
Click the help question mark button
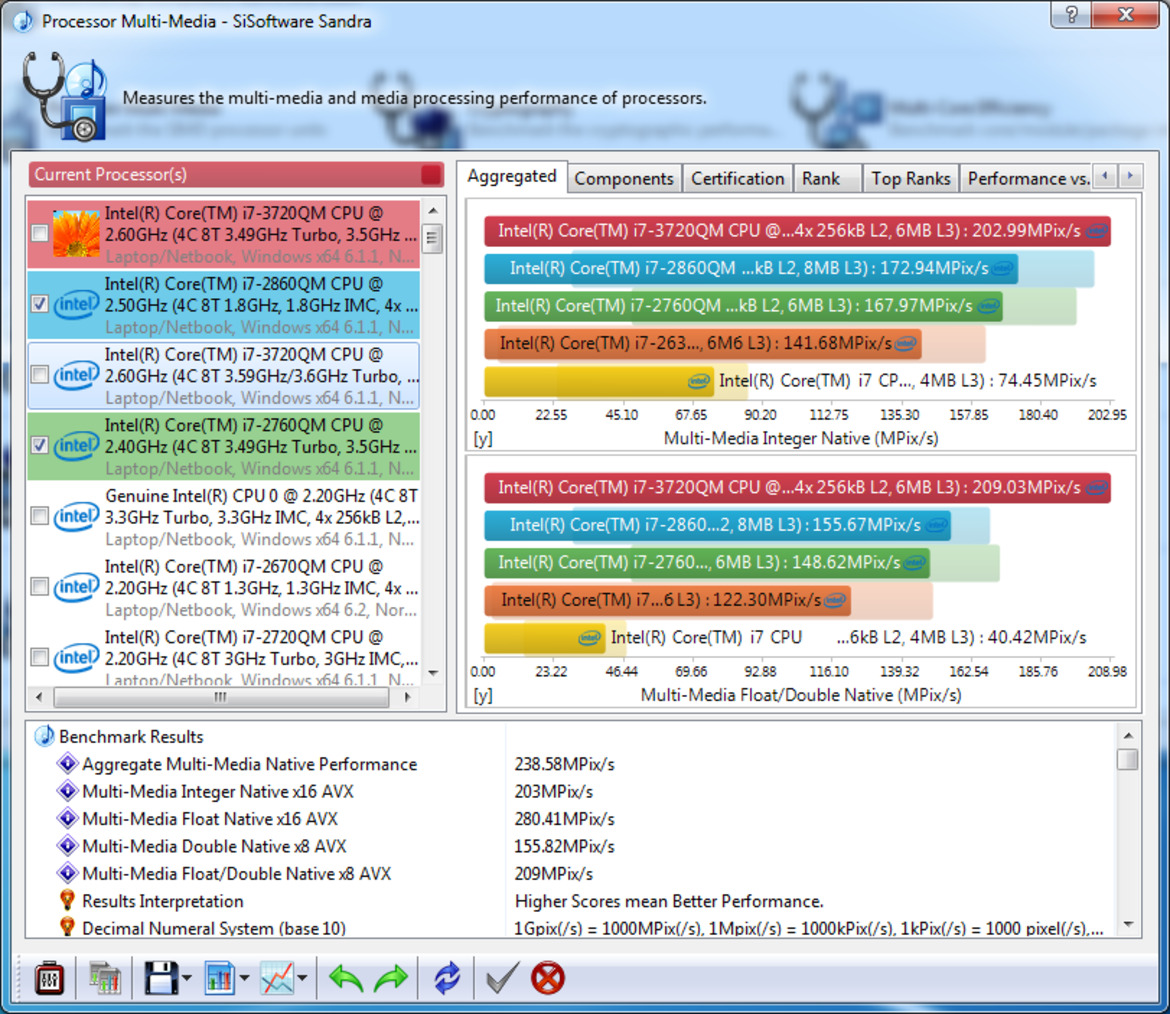point(1072,14)
